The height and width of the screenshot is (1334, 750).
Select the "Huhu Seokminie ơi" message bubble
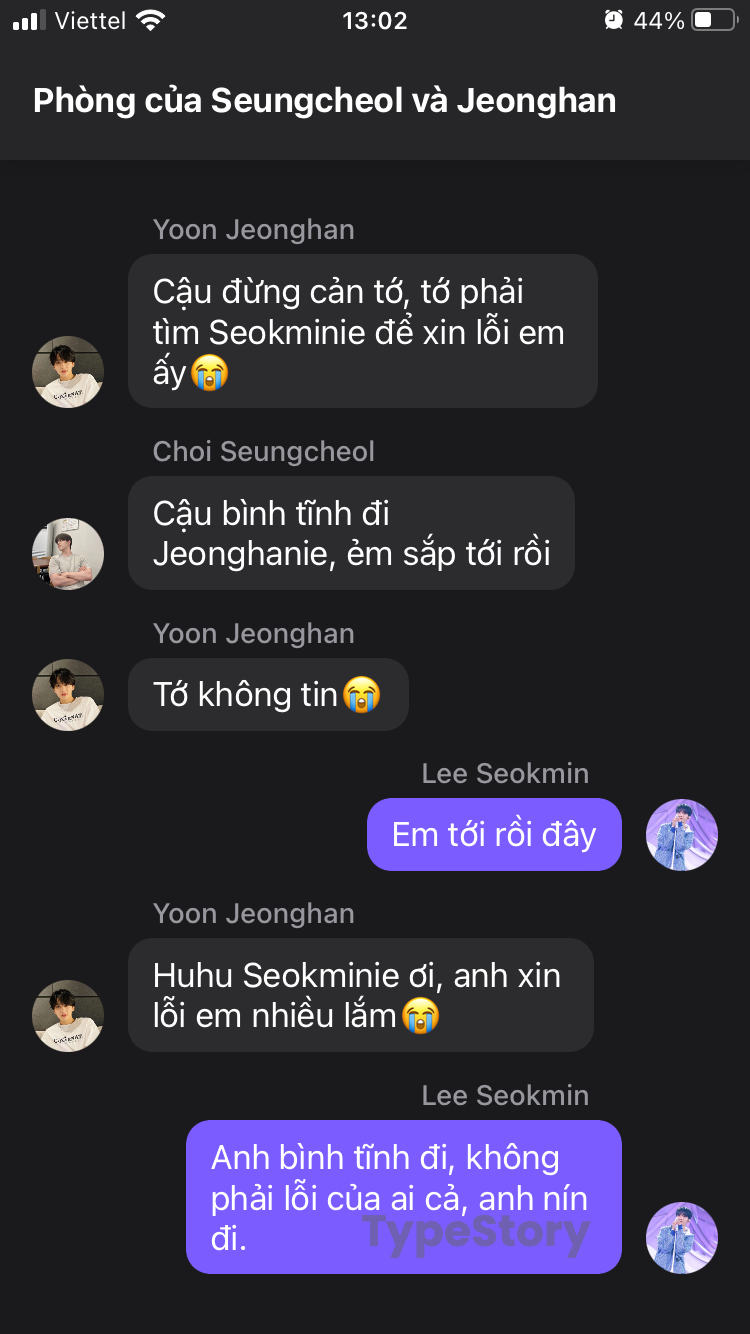tap(360, 995)
